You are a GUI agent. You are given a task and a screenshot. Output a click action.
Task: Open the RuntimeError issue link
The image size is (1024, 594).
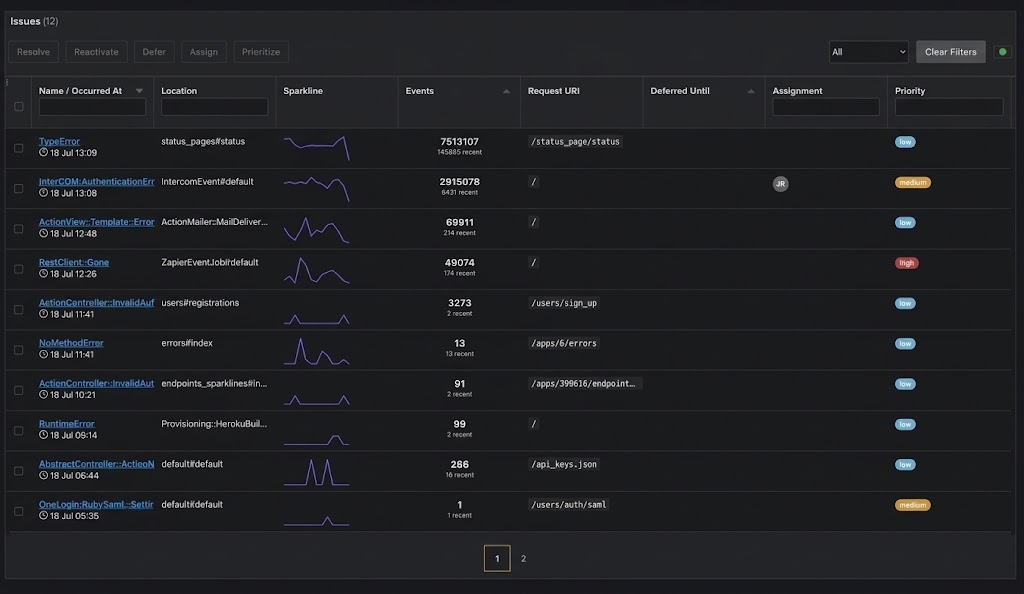67,424
